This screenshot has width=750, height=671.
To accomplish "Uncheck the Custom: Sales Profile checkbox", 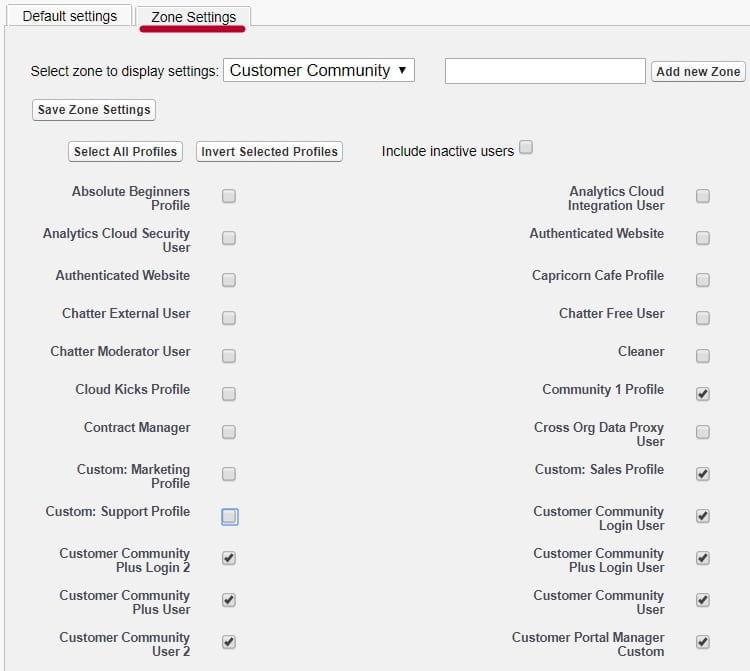I will click(x=703, y=474).
